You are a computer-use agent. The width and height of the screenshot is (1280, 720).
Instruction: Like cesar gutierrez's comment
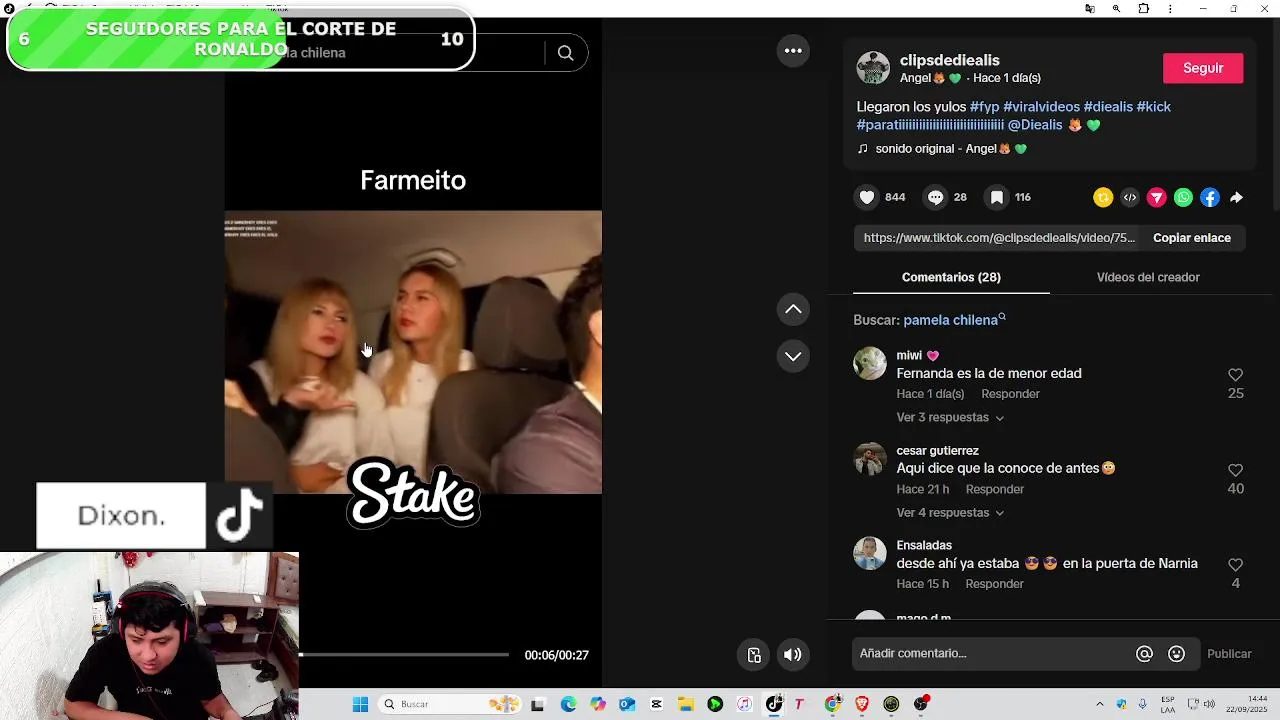[x=1235, y=470]
